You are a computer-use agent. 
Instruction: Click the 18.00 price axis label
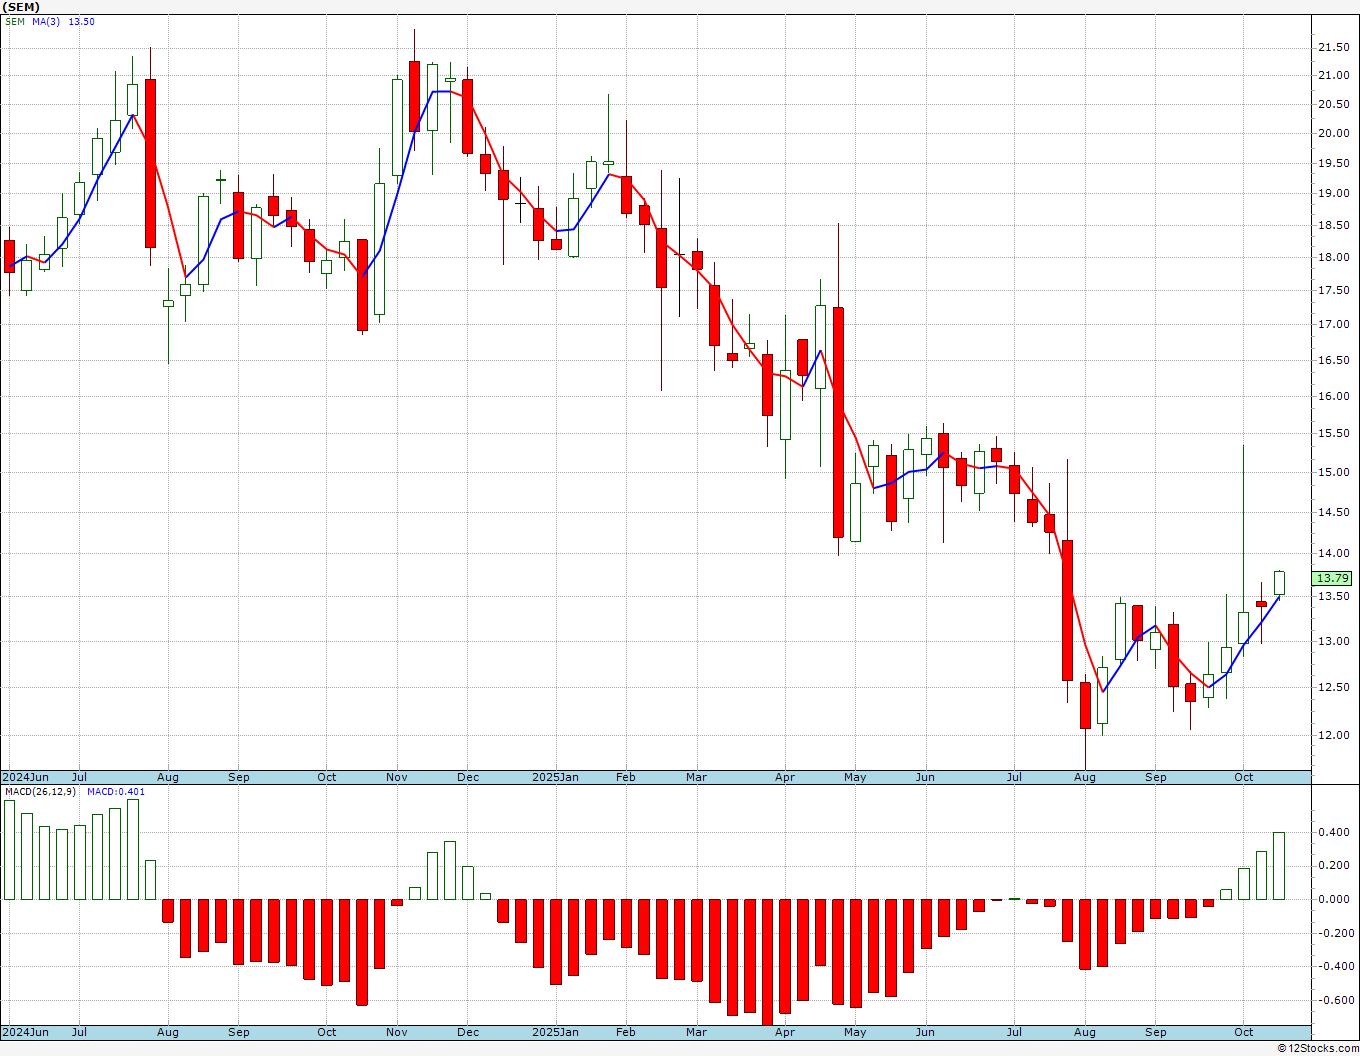pos(1332,258)
